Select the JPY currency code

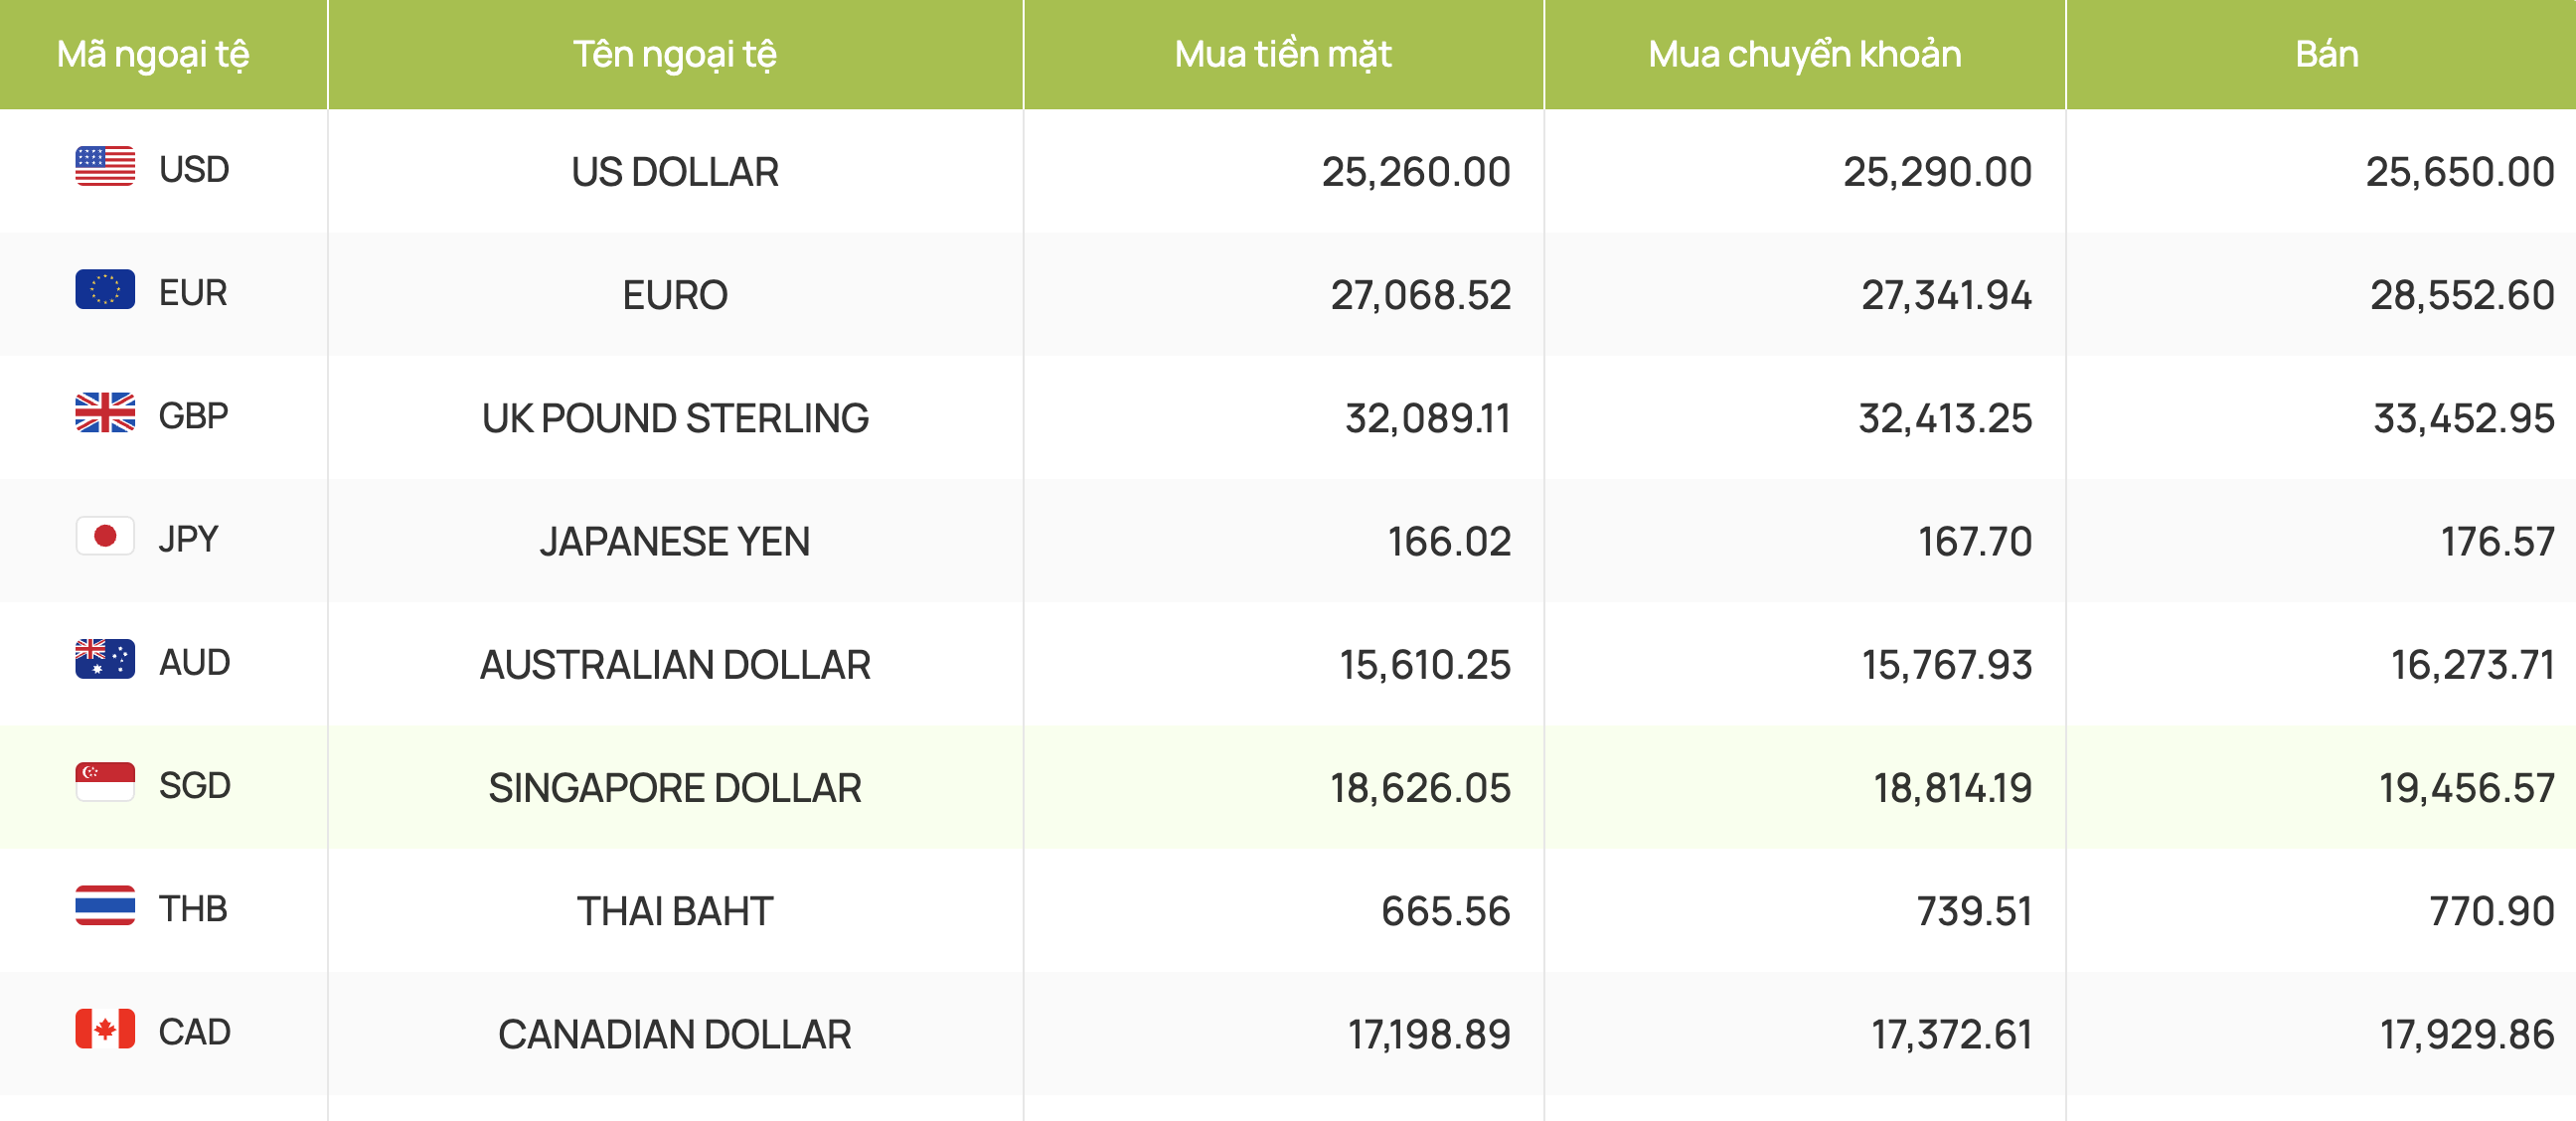tap(188, 539)
